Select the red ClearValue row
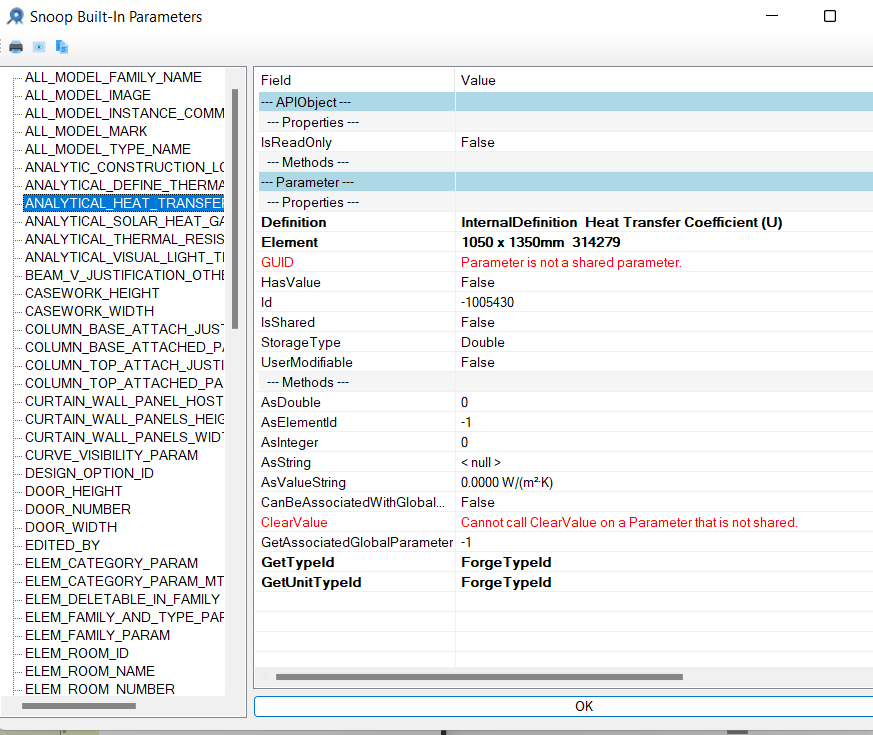Image resolution: width=873 pixels, height=735 pixels. click(566, 522)
